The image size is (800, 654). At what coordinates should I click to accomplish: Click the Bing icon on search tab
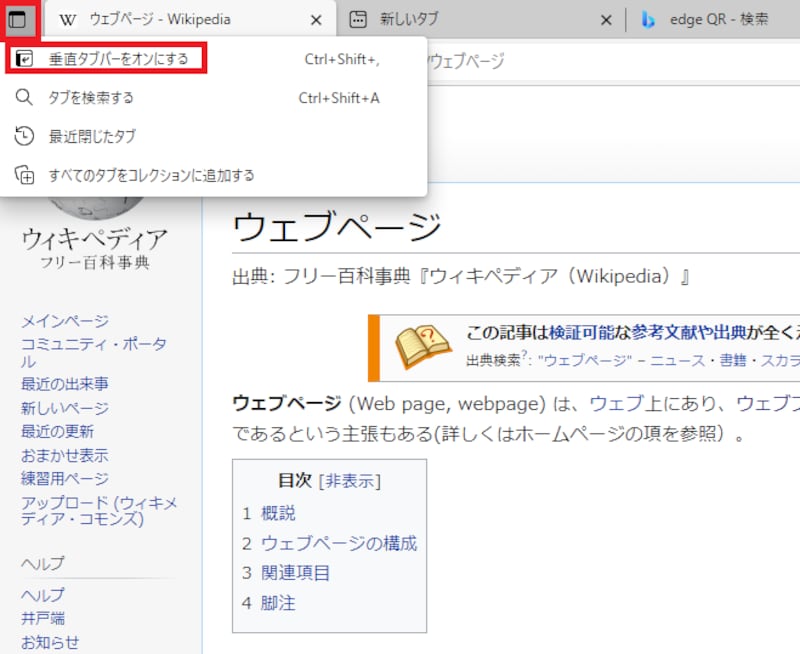(x=648, y=20)
